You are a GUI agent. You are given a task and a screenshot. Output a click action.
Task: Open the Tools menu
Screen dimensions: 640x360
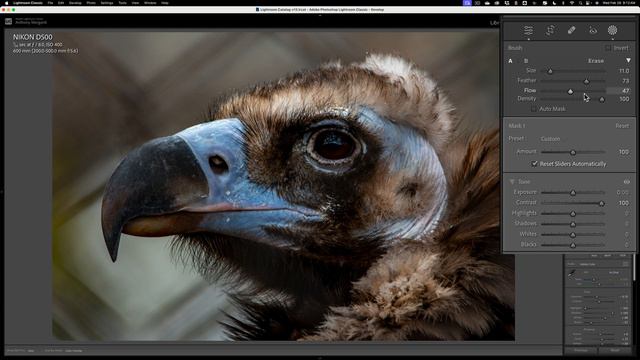(x=122, y=3)
